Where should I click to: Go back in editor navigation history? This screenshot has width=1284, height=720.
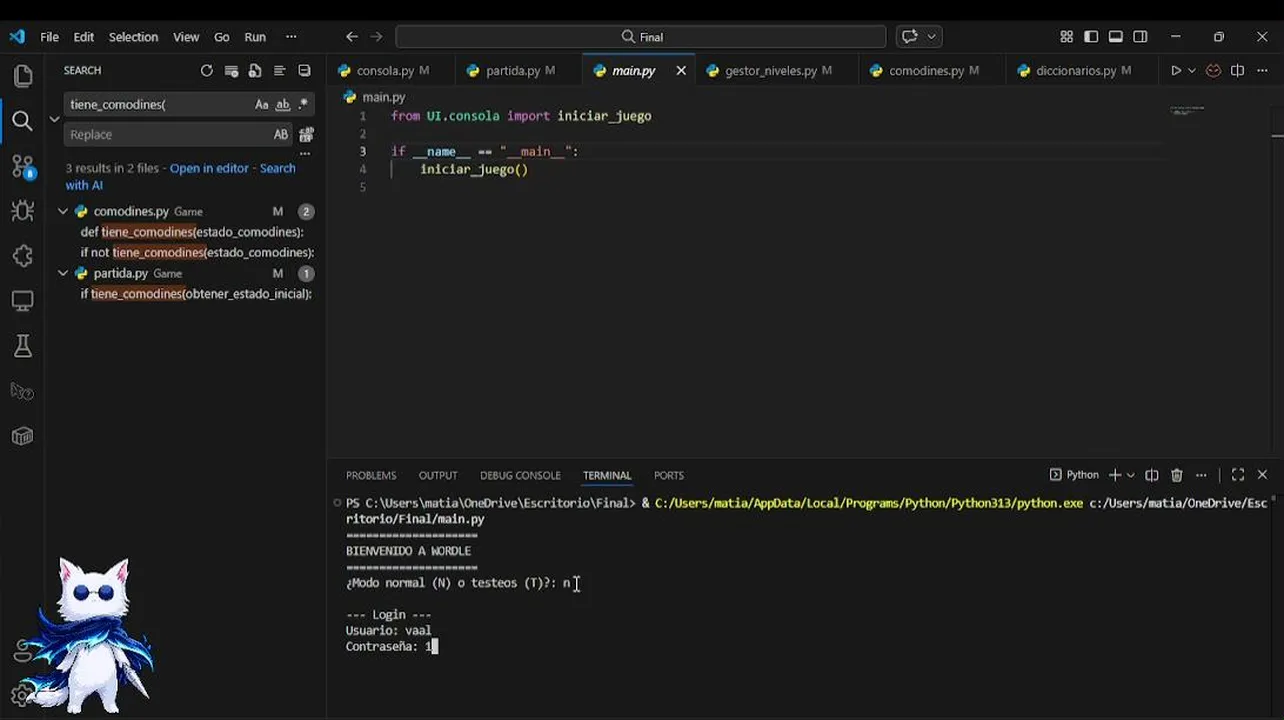coord(352,37)
